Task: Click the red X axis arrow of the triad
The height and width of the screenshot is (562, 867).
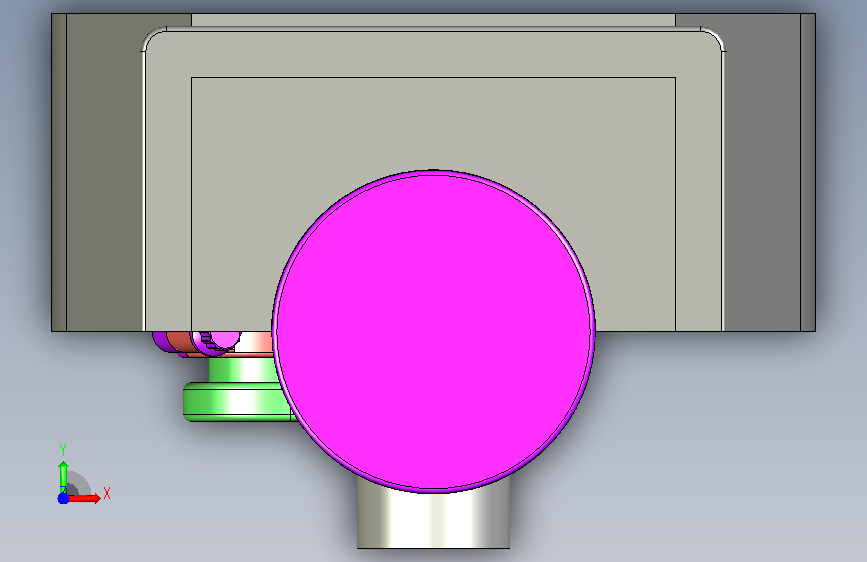Action: [84, 498]
